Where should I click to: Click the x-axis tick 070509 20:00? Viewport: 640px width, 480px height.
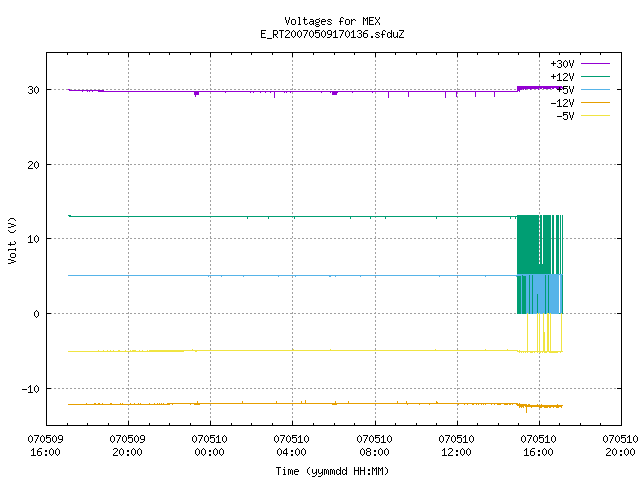pos(127,446)
